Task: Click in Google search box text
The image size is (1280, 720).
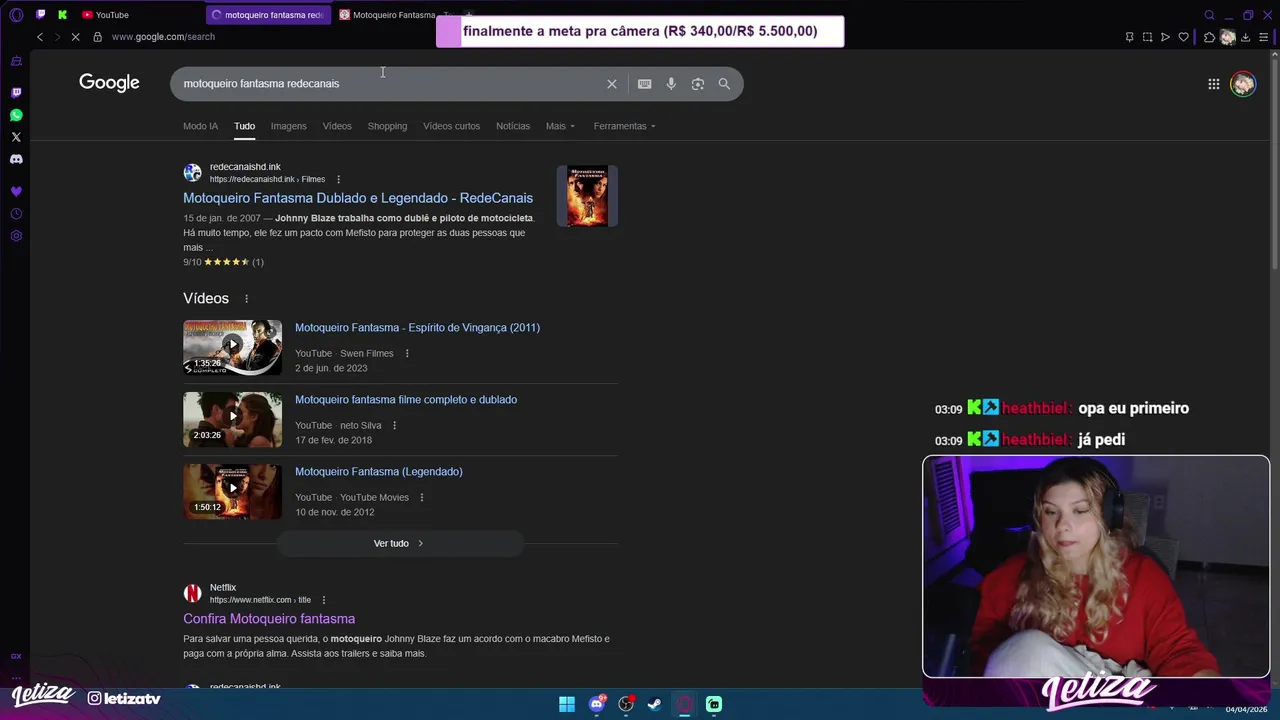Action: 261,84
